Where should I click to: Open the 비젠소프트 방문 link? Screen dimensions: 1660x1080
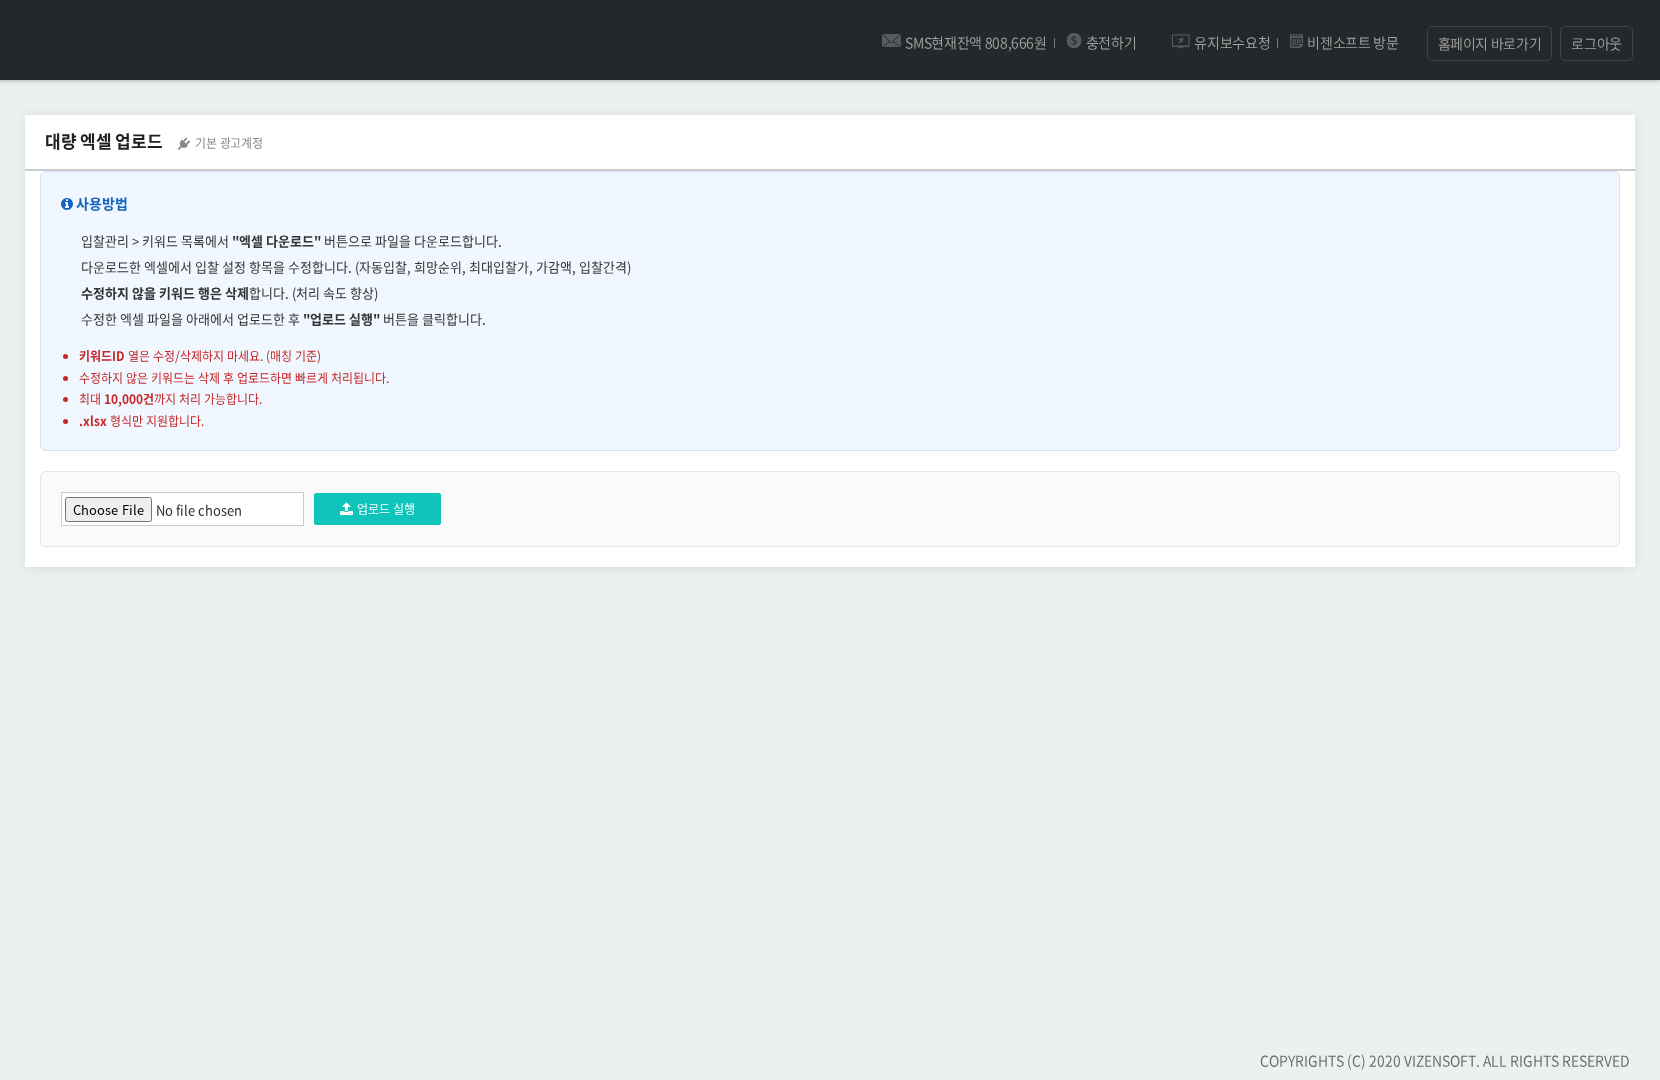pyautogui.click(x=1352, y=43)
